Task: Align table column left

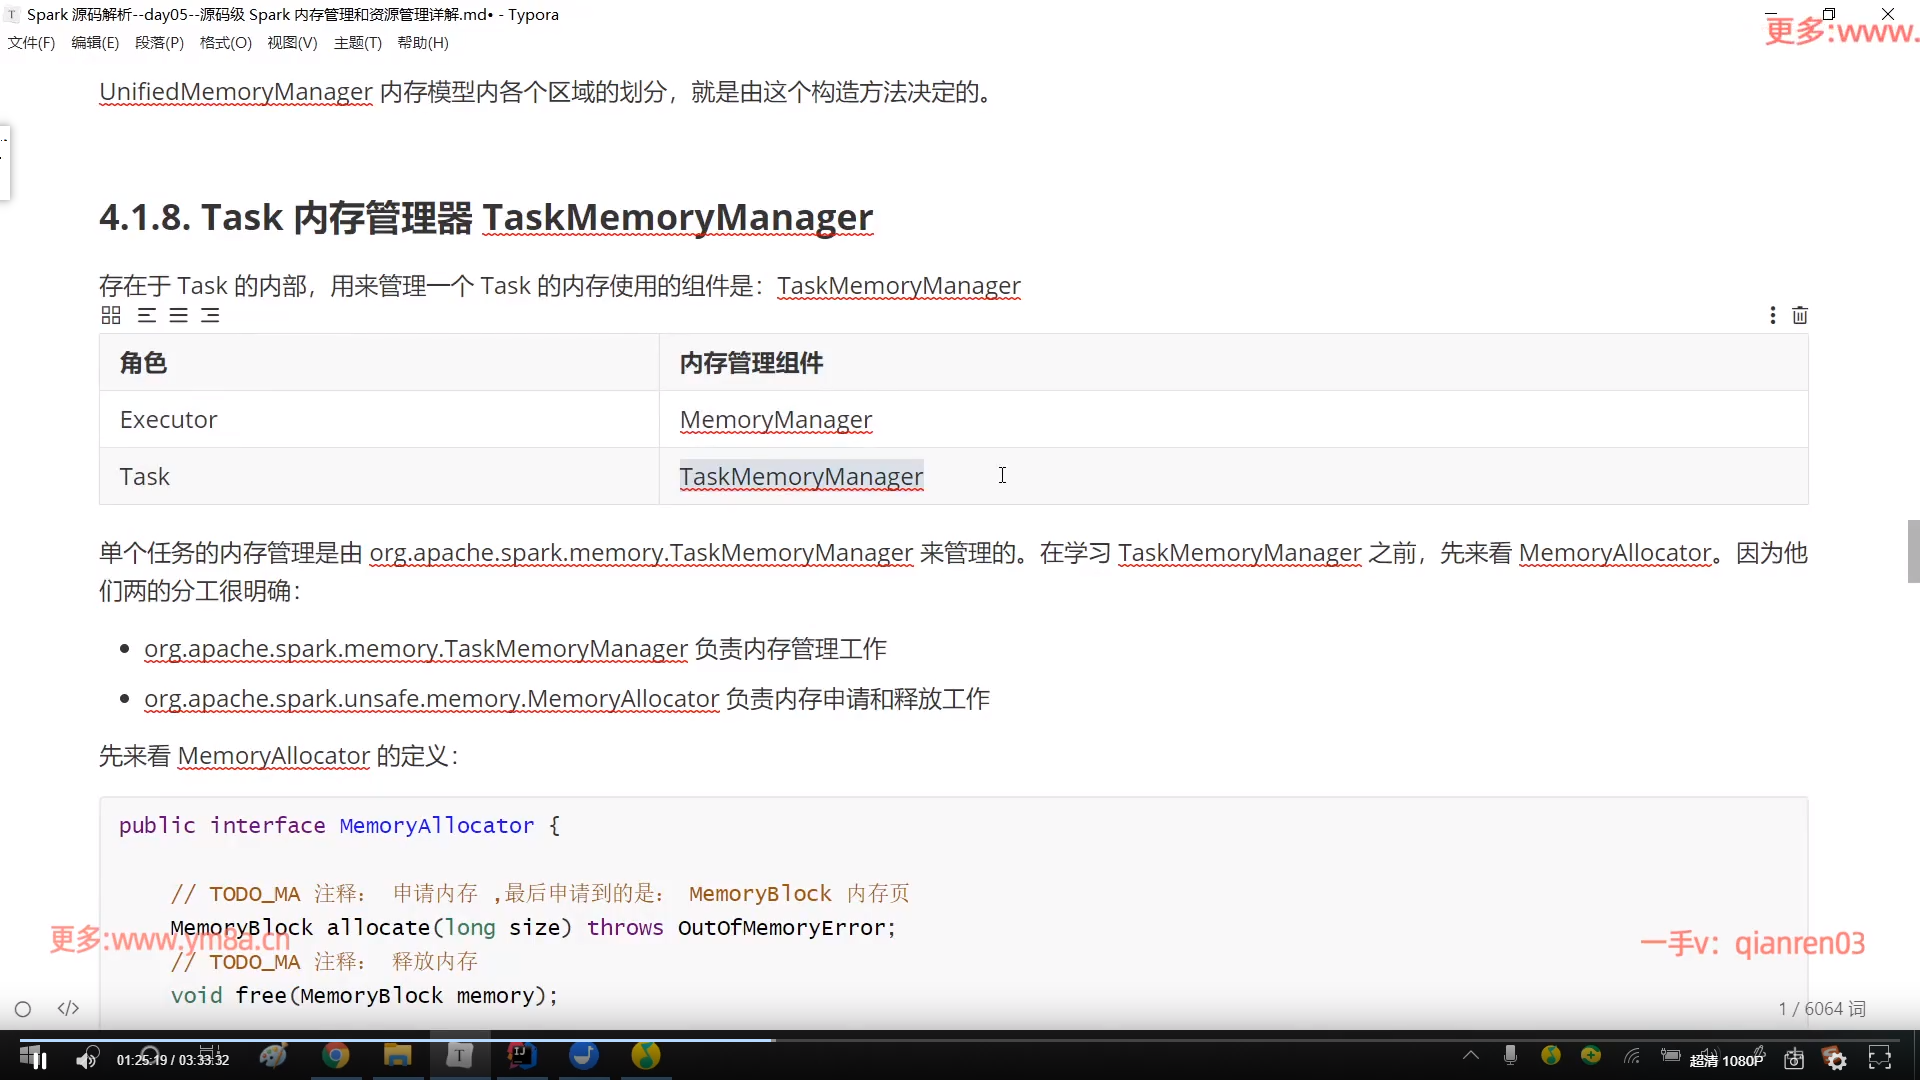Action: tap(147, 316)
